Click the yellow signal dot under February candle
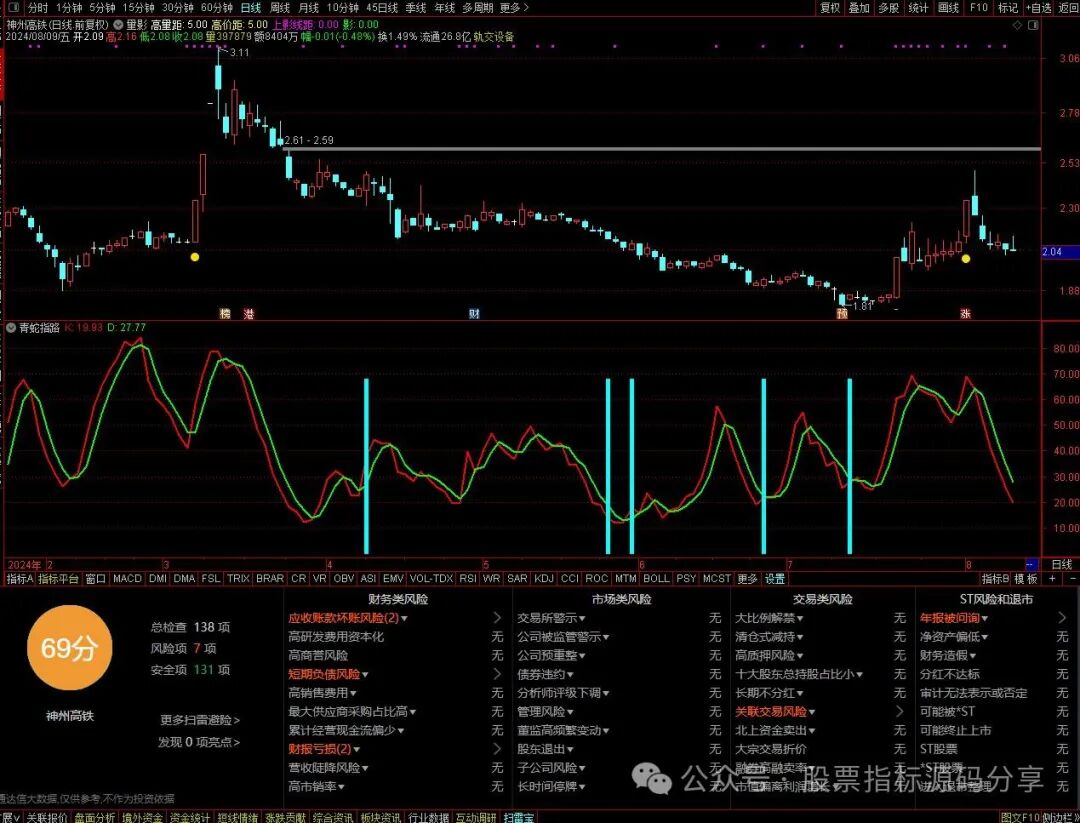 (x=195, y=257)
